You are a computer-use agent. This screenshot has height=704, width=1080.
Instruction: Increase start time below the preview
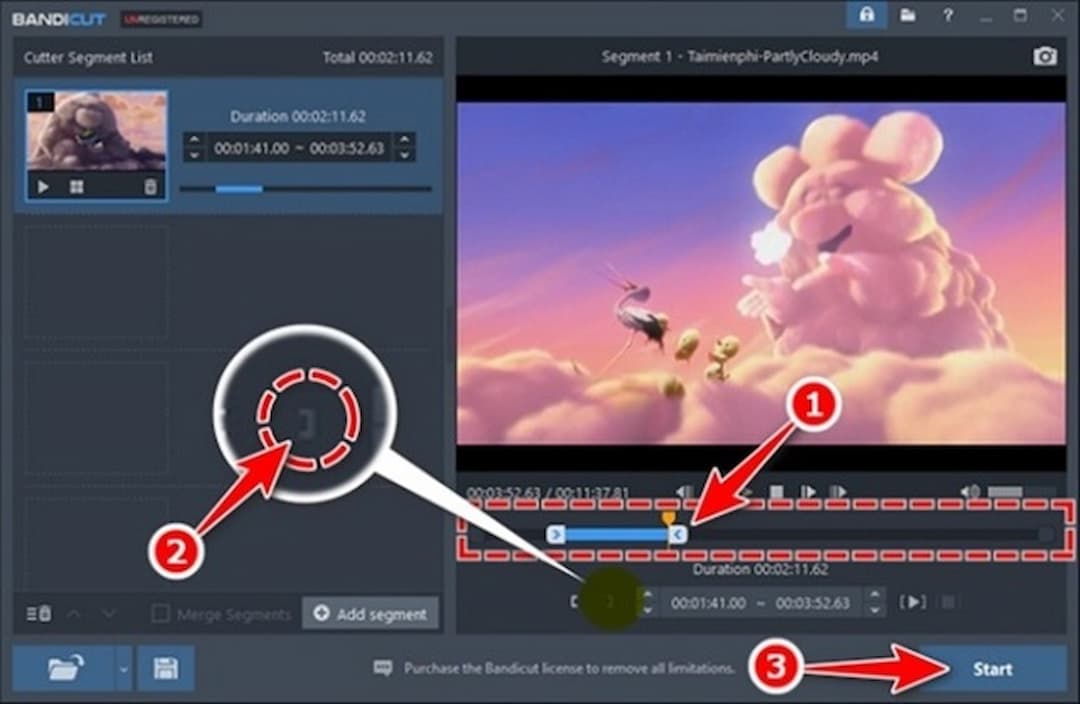point(647,594)
